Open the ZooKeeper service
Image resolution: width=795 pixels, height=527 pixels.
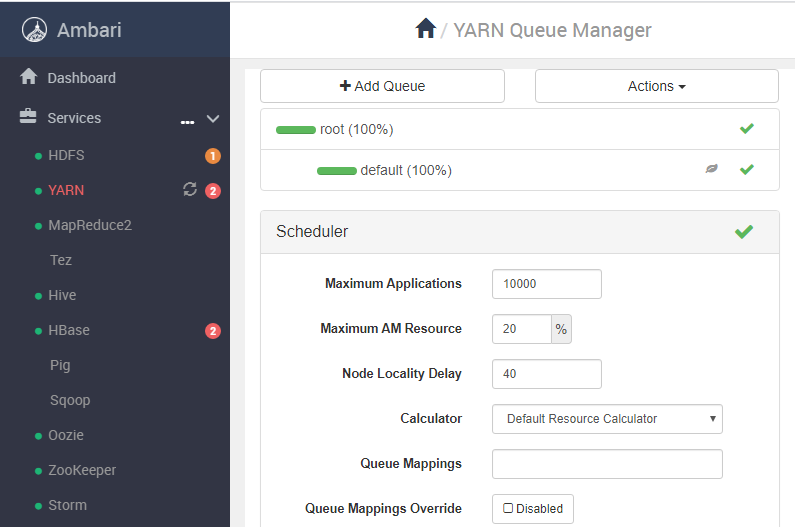pyautogui.click(x=82, y=470)
